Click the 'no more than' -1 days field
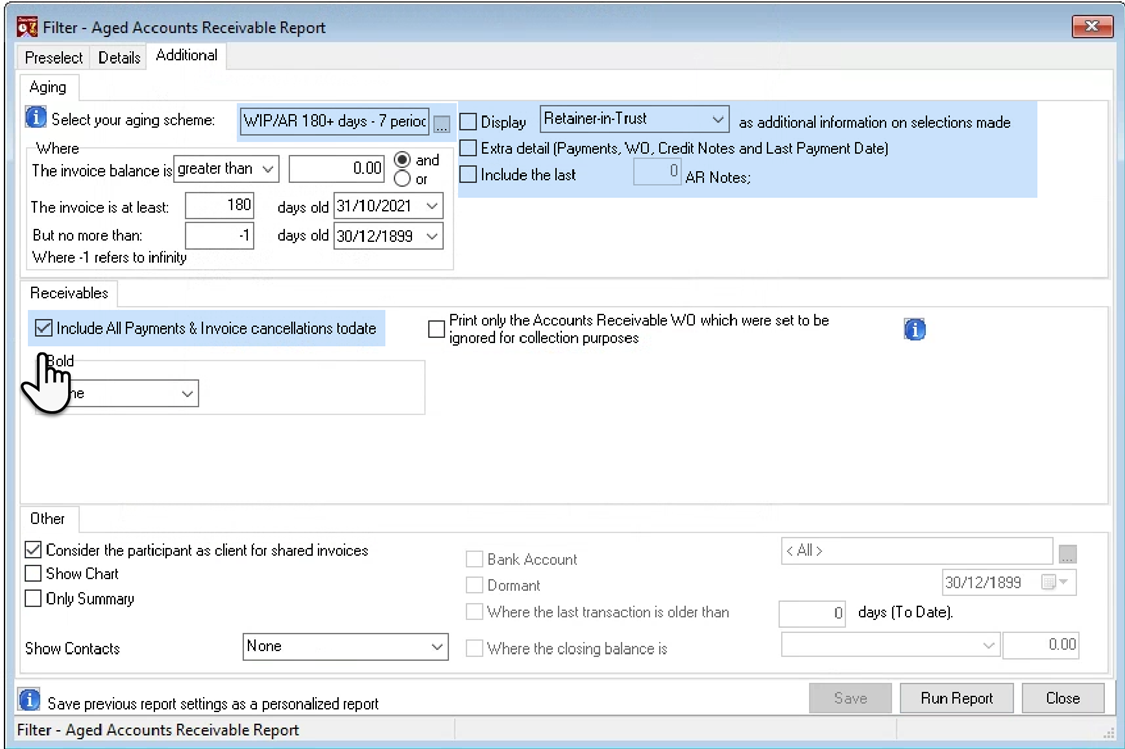1125x749 pixels. [220, 235]
